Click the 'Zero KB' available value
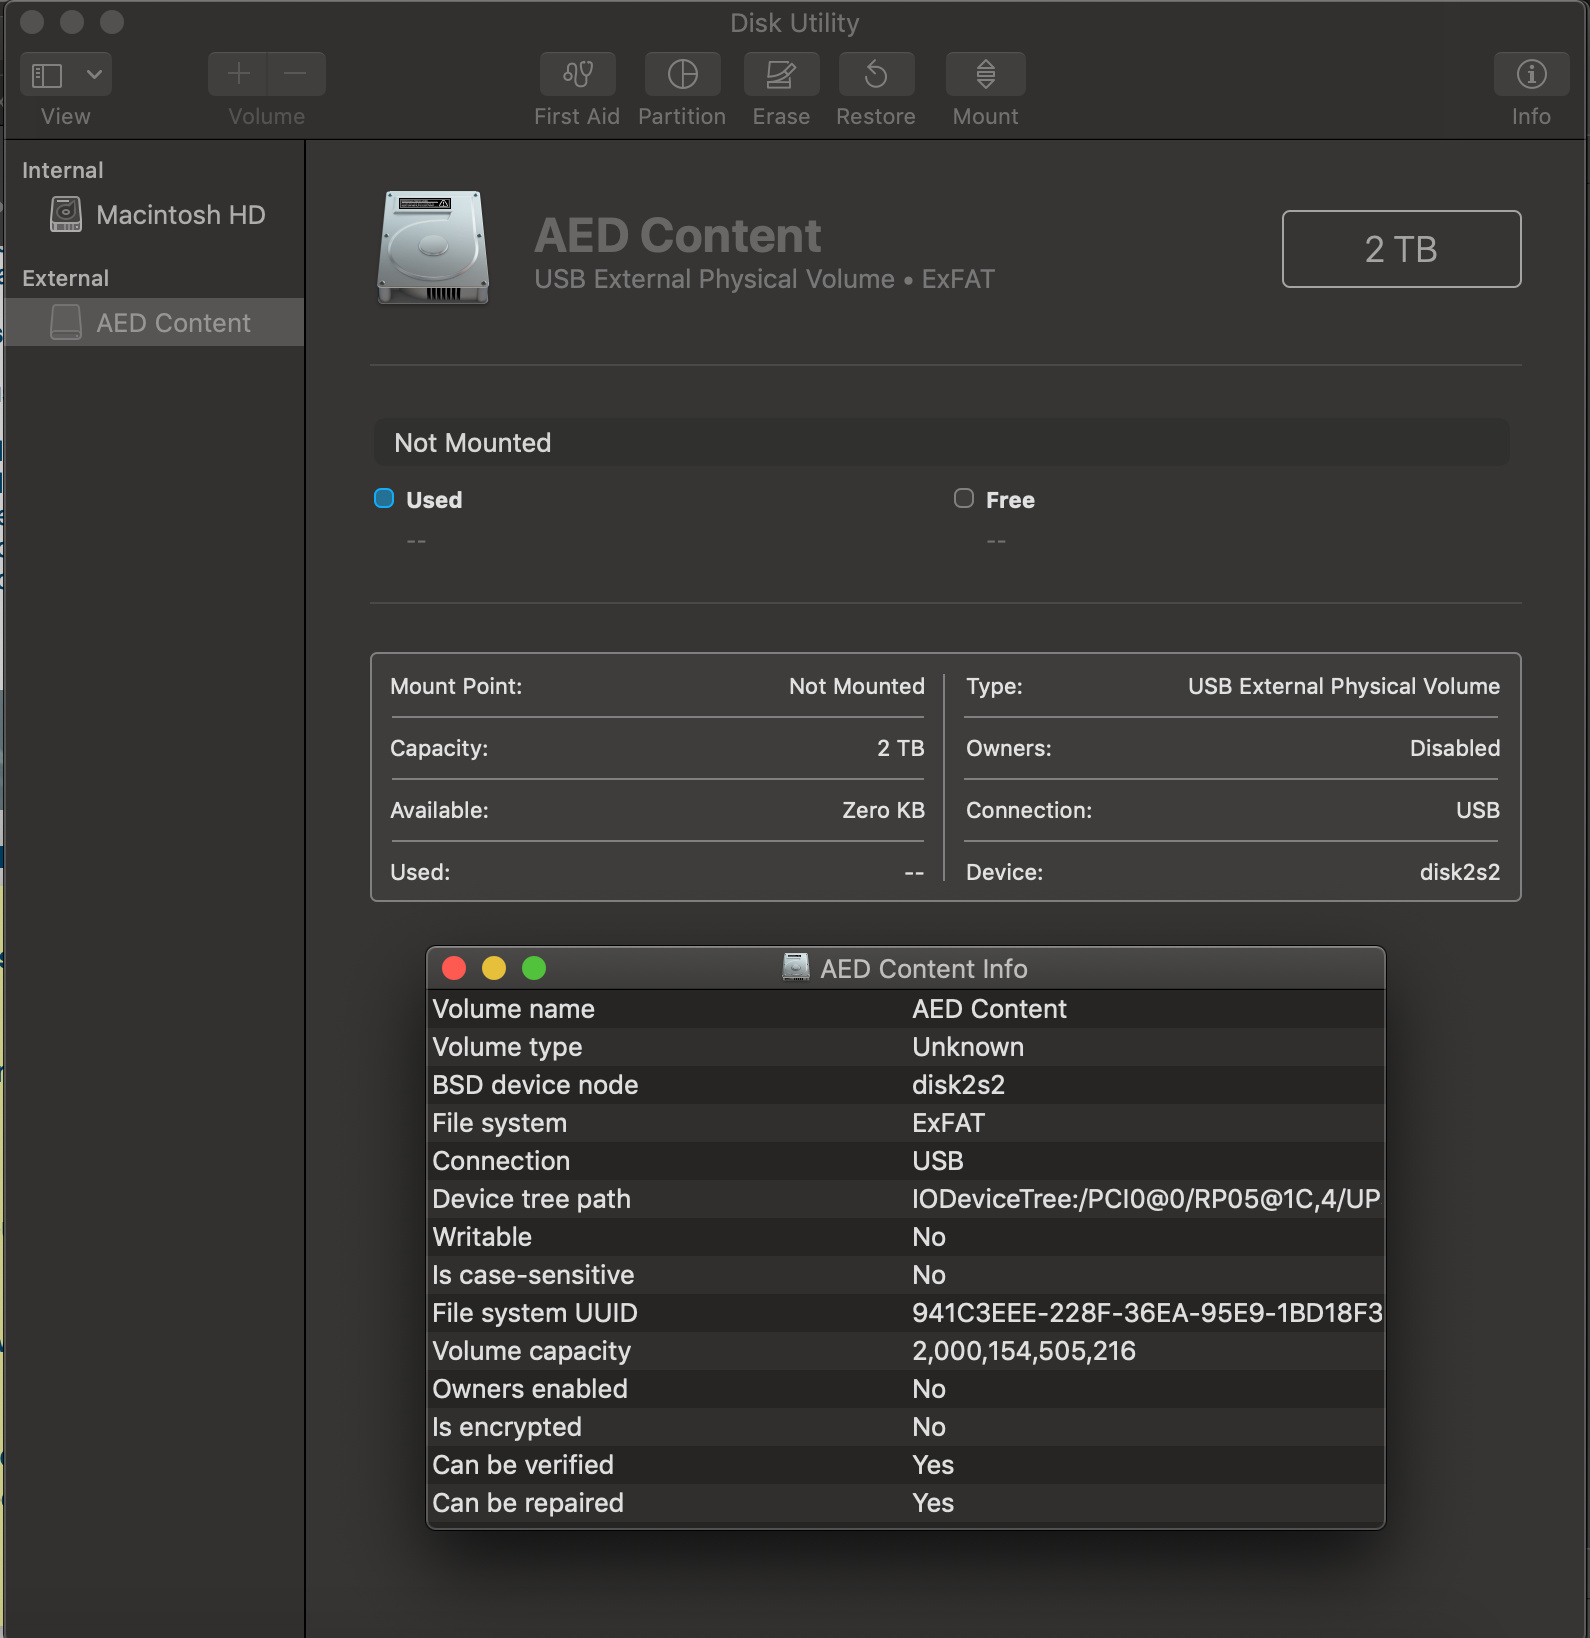 pos(883,810)
